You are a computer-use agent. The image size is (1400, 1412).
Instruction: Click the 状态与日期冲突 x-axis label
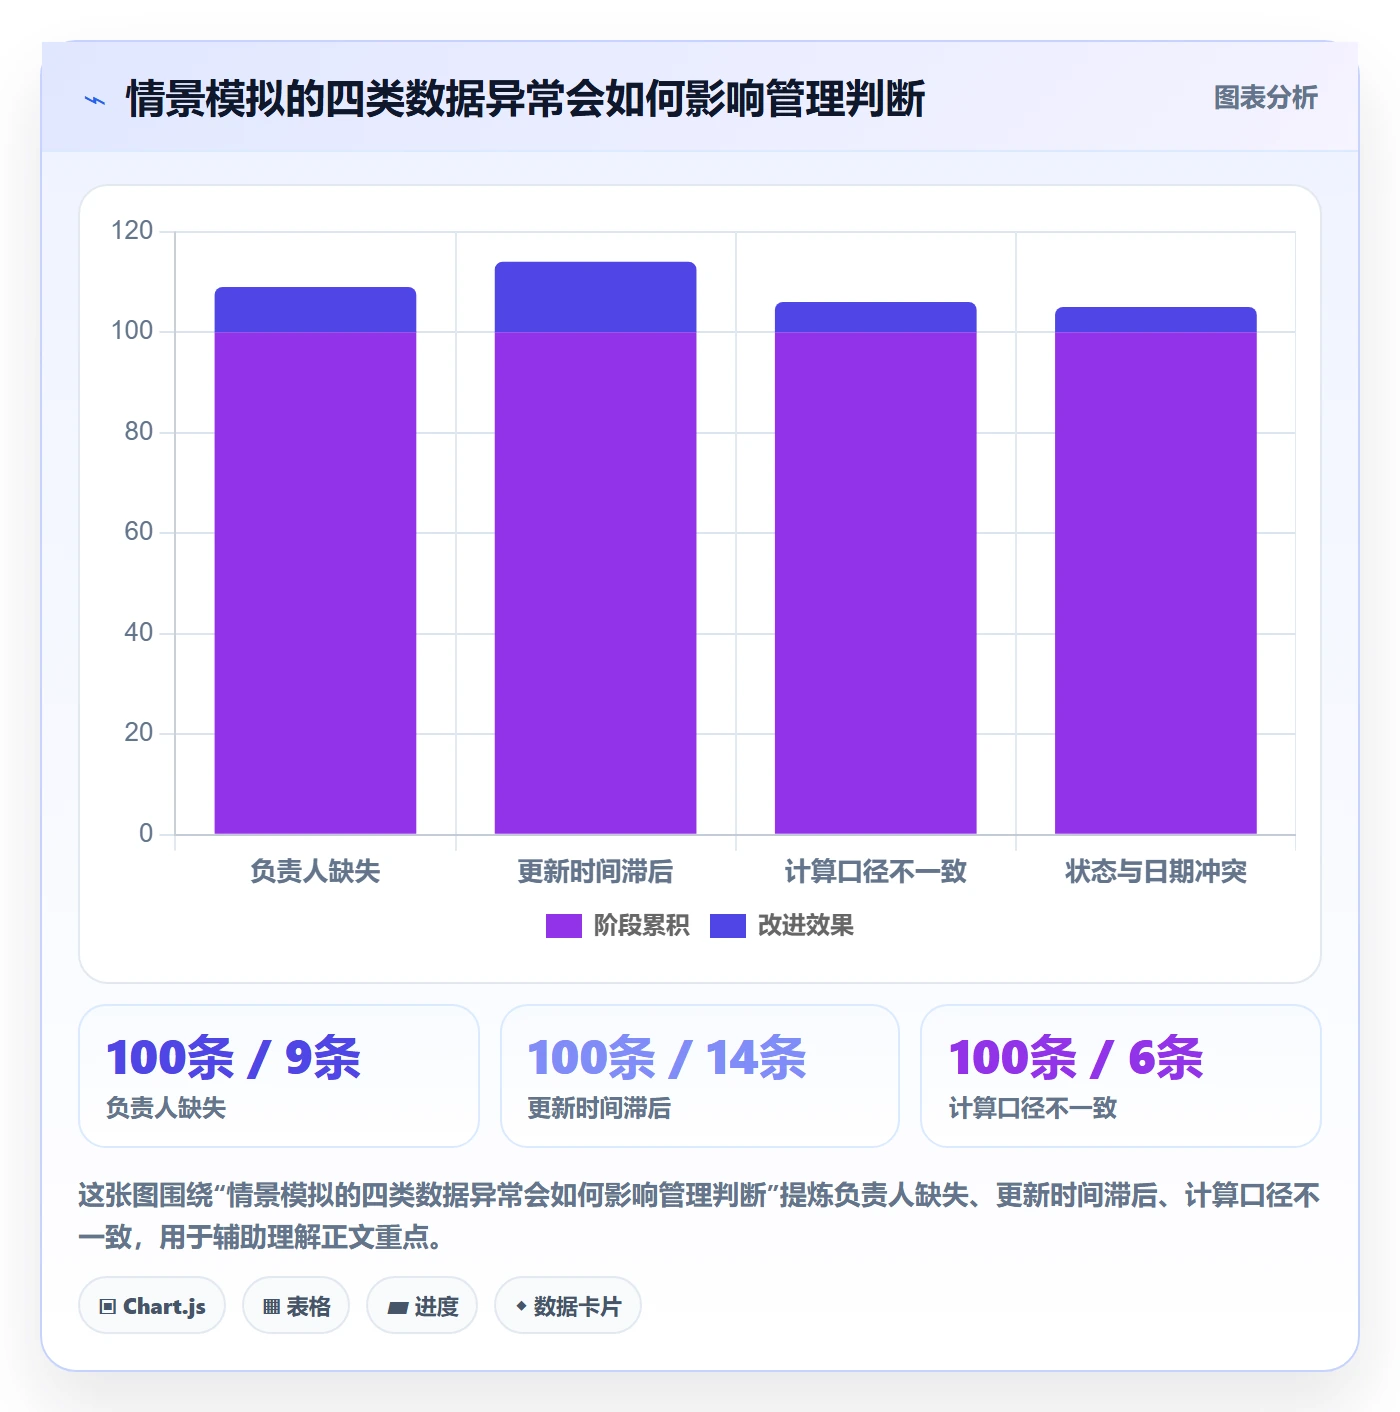tap(1155, 872)
